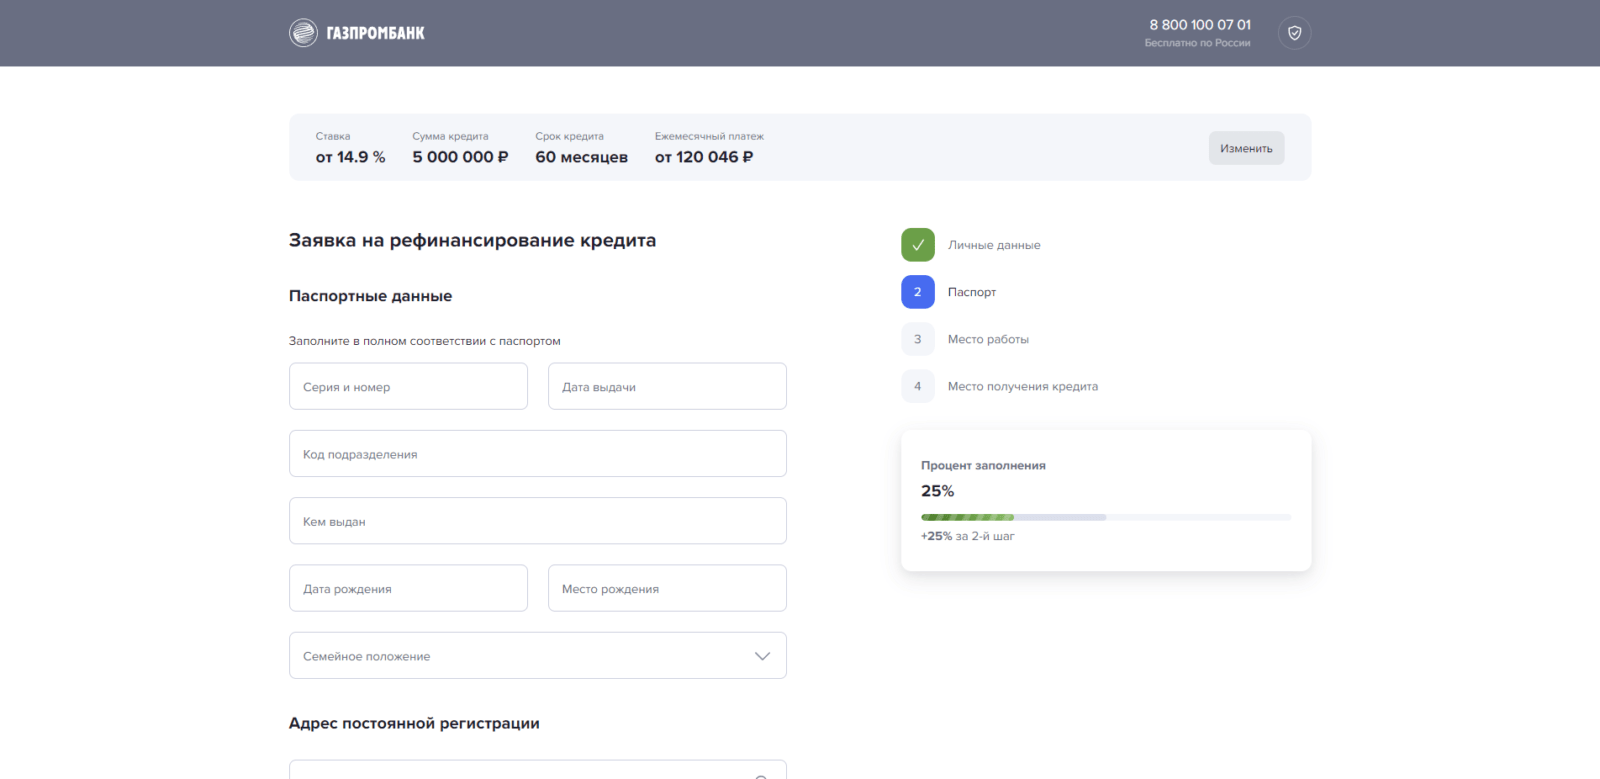Click the +25% за 2-й шаг text

(967, 536)
